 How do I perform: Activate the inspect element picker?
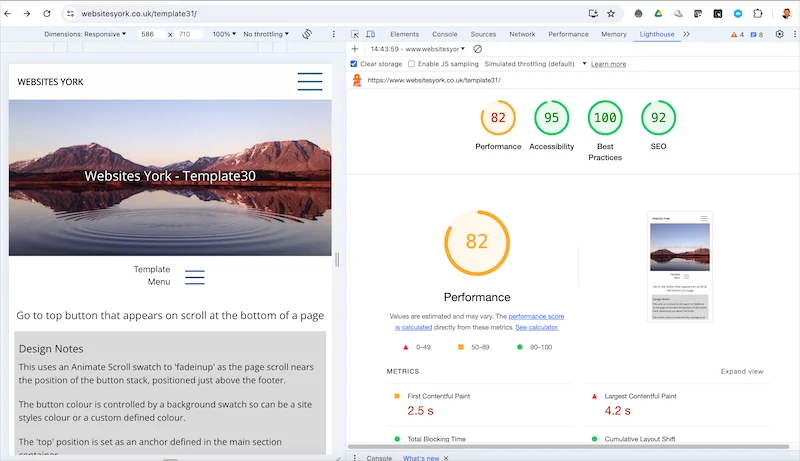coord(355,34)
